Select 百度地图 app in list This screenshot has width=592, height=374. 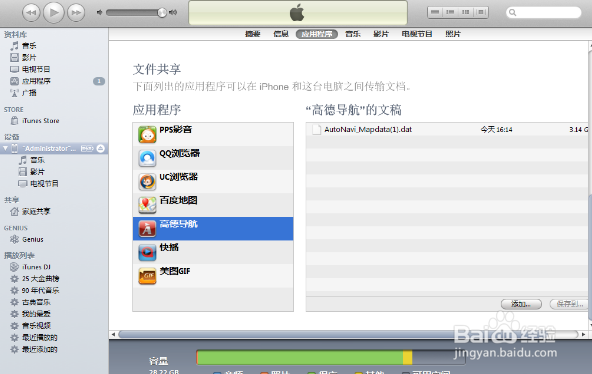[x=213, y=205]
